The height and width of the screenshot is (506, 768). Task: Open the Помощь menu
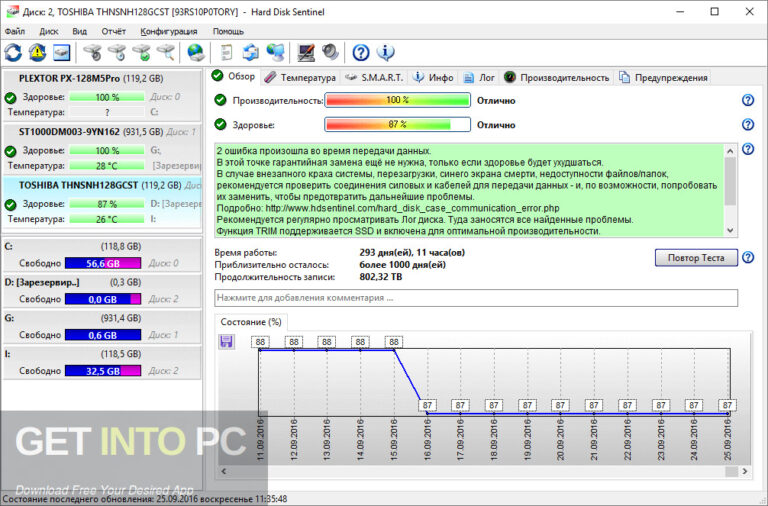click(228, 31)
